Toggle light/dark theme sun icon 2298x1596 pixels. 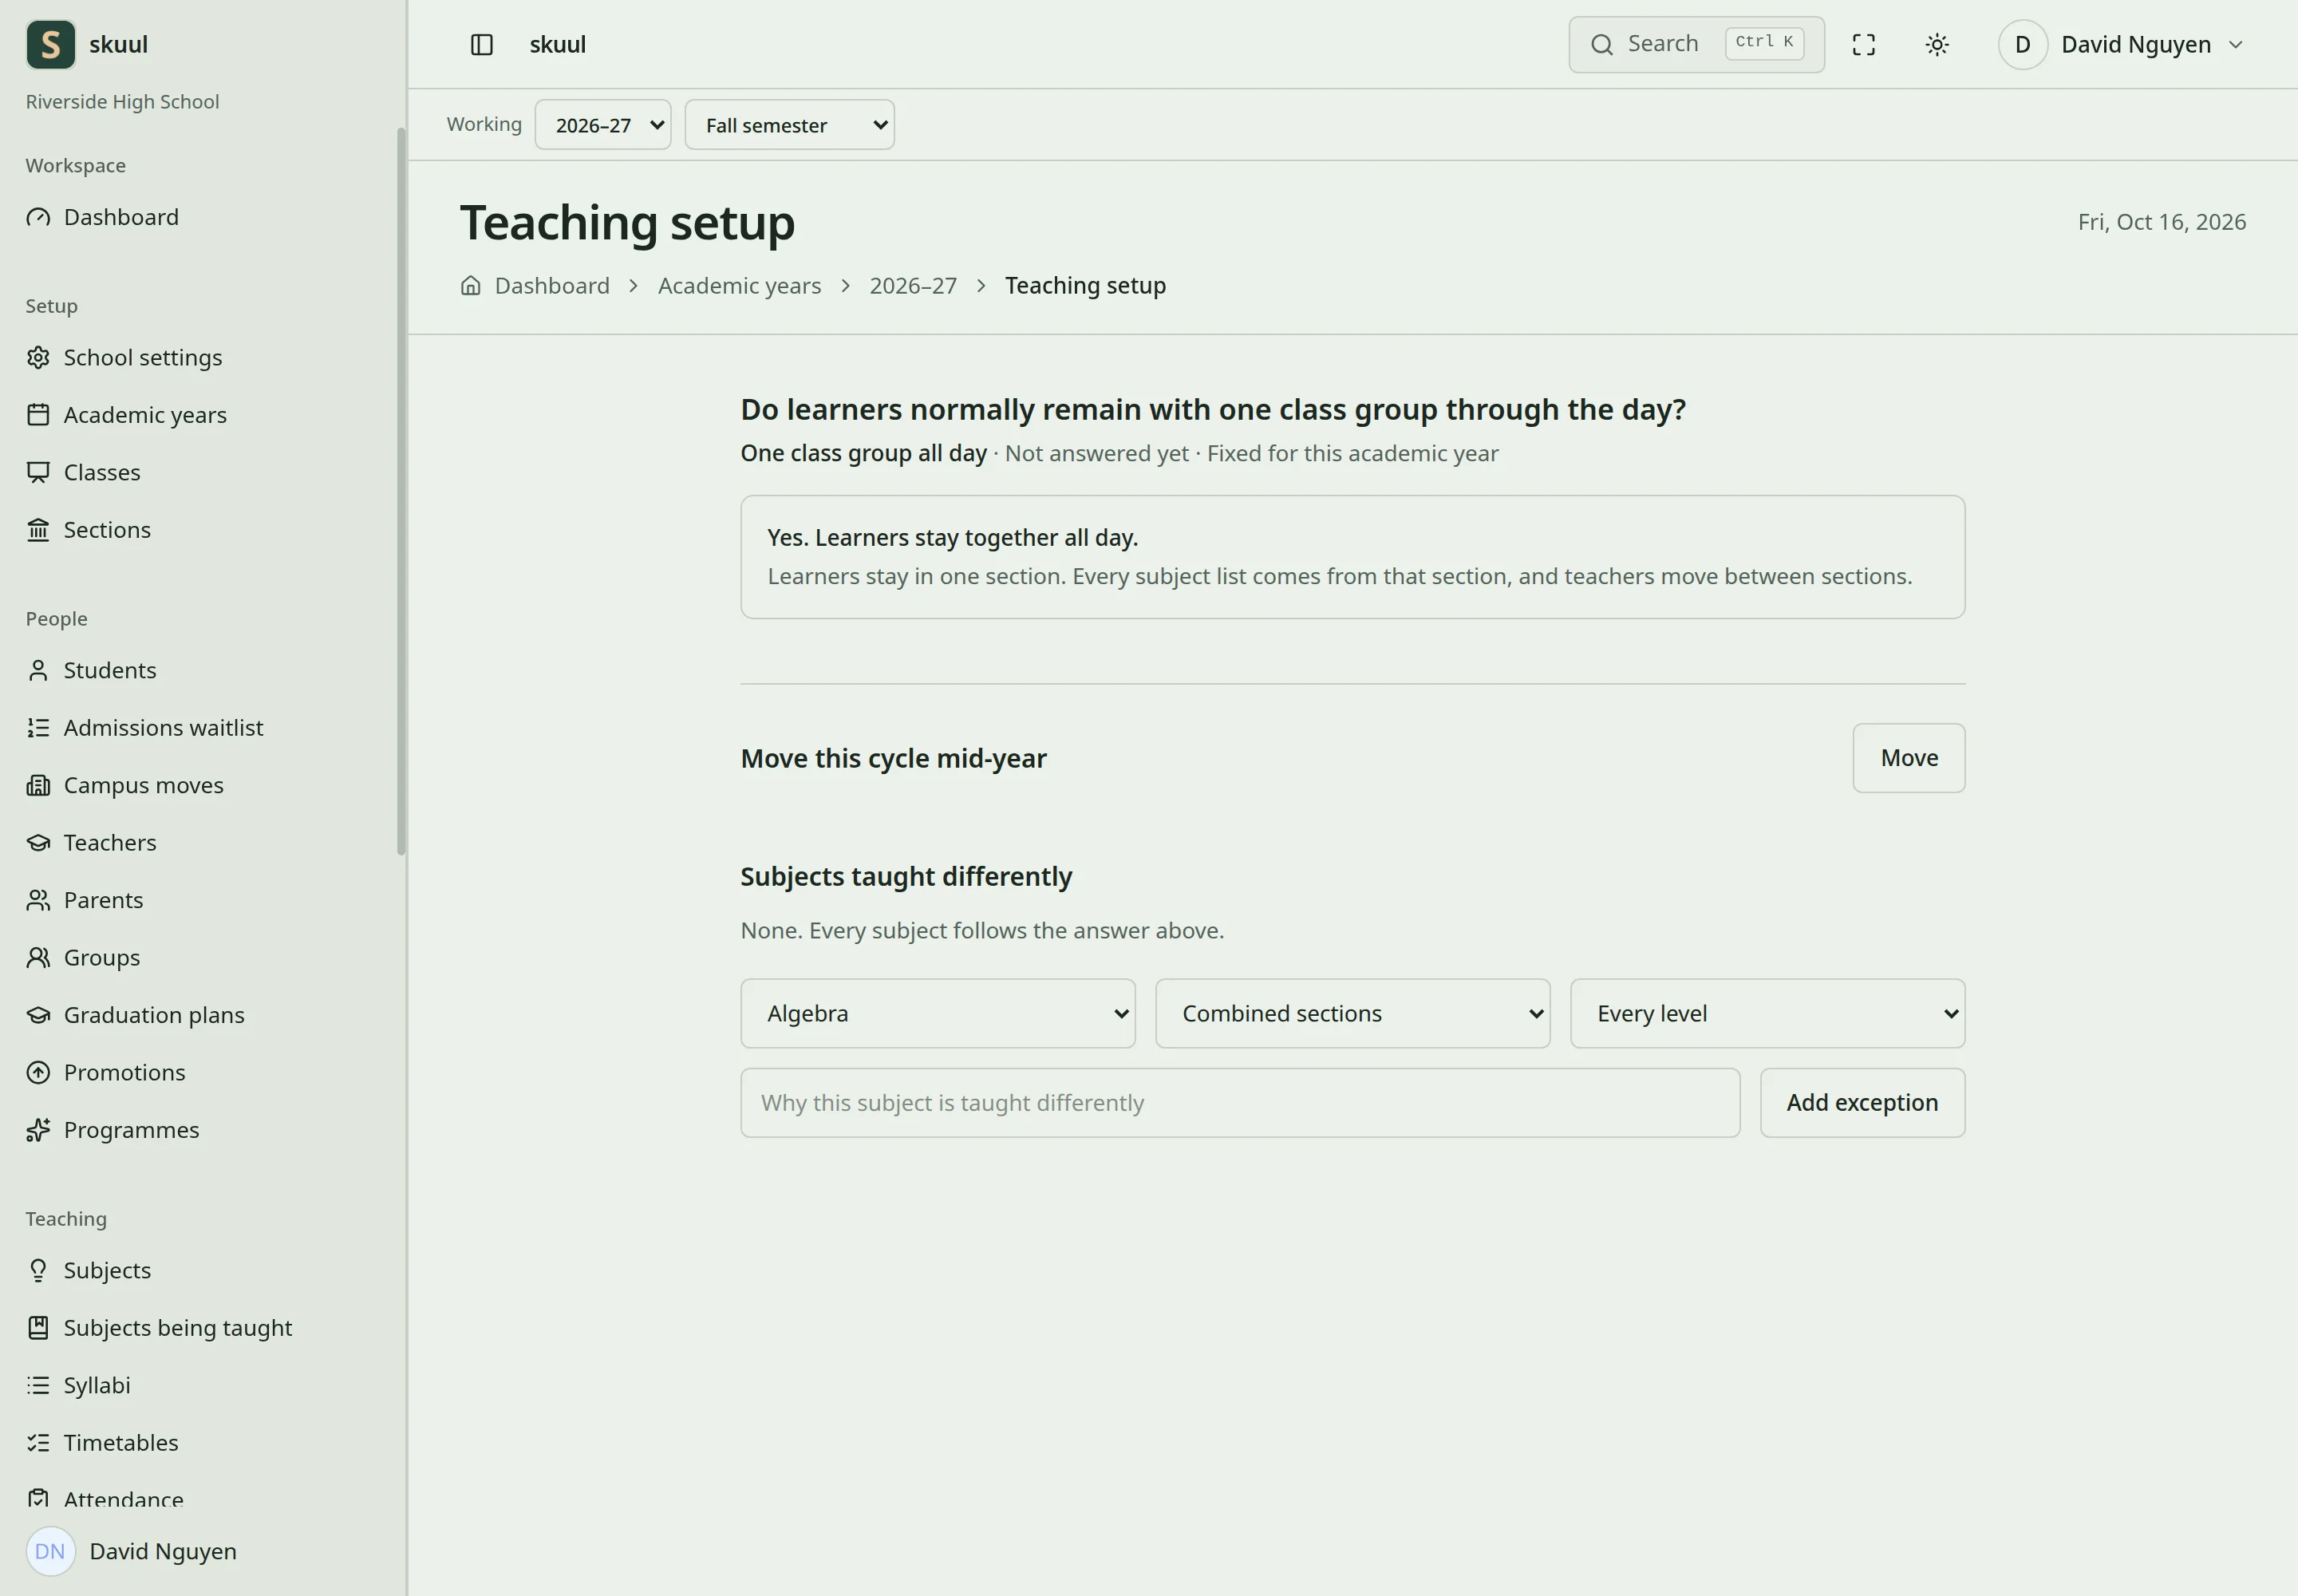pos(1937,44)
